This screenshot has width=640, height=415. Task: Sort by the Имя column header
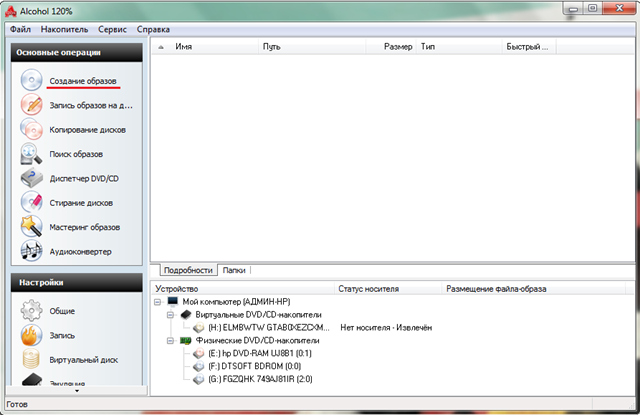pos(205,47)
